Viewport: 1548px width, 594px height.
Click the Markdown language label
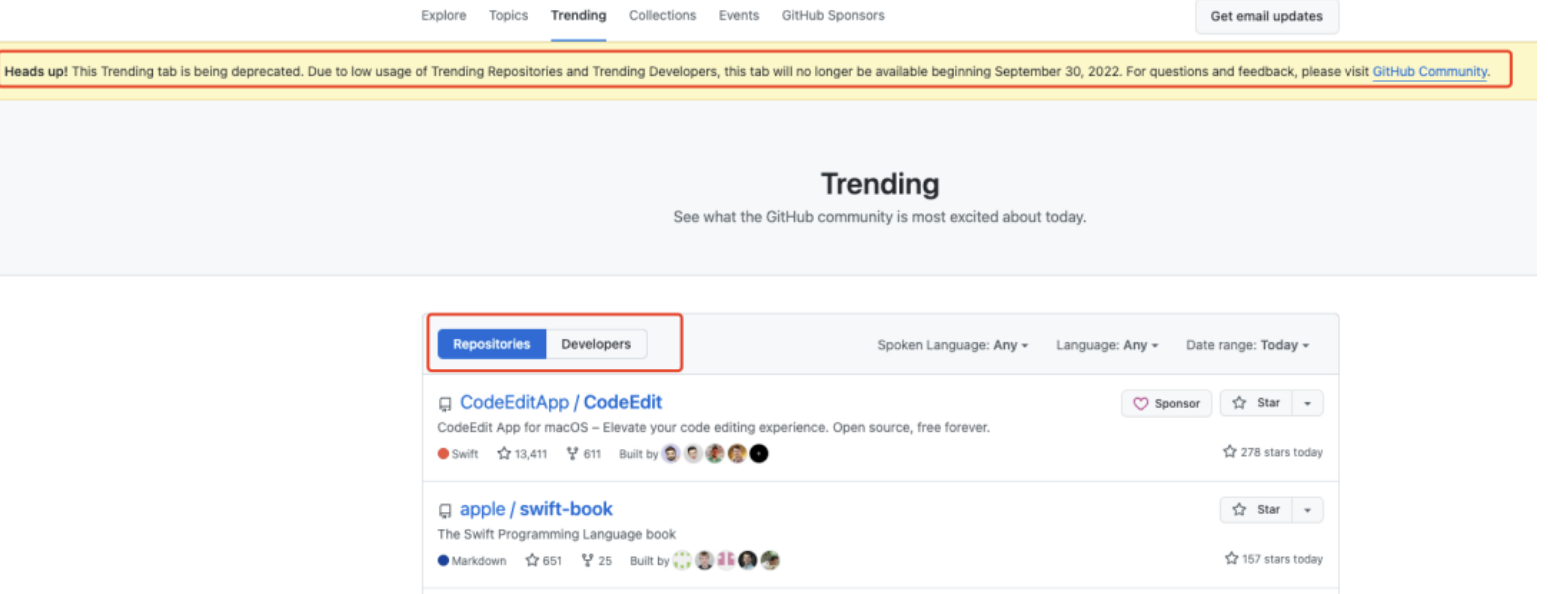472,560
